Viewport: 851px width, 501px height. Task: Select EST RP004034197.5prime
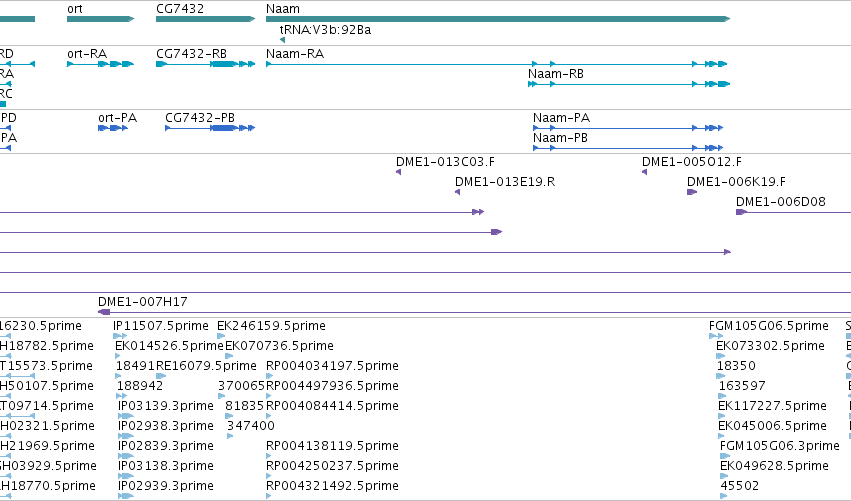pos(332,366)
